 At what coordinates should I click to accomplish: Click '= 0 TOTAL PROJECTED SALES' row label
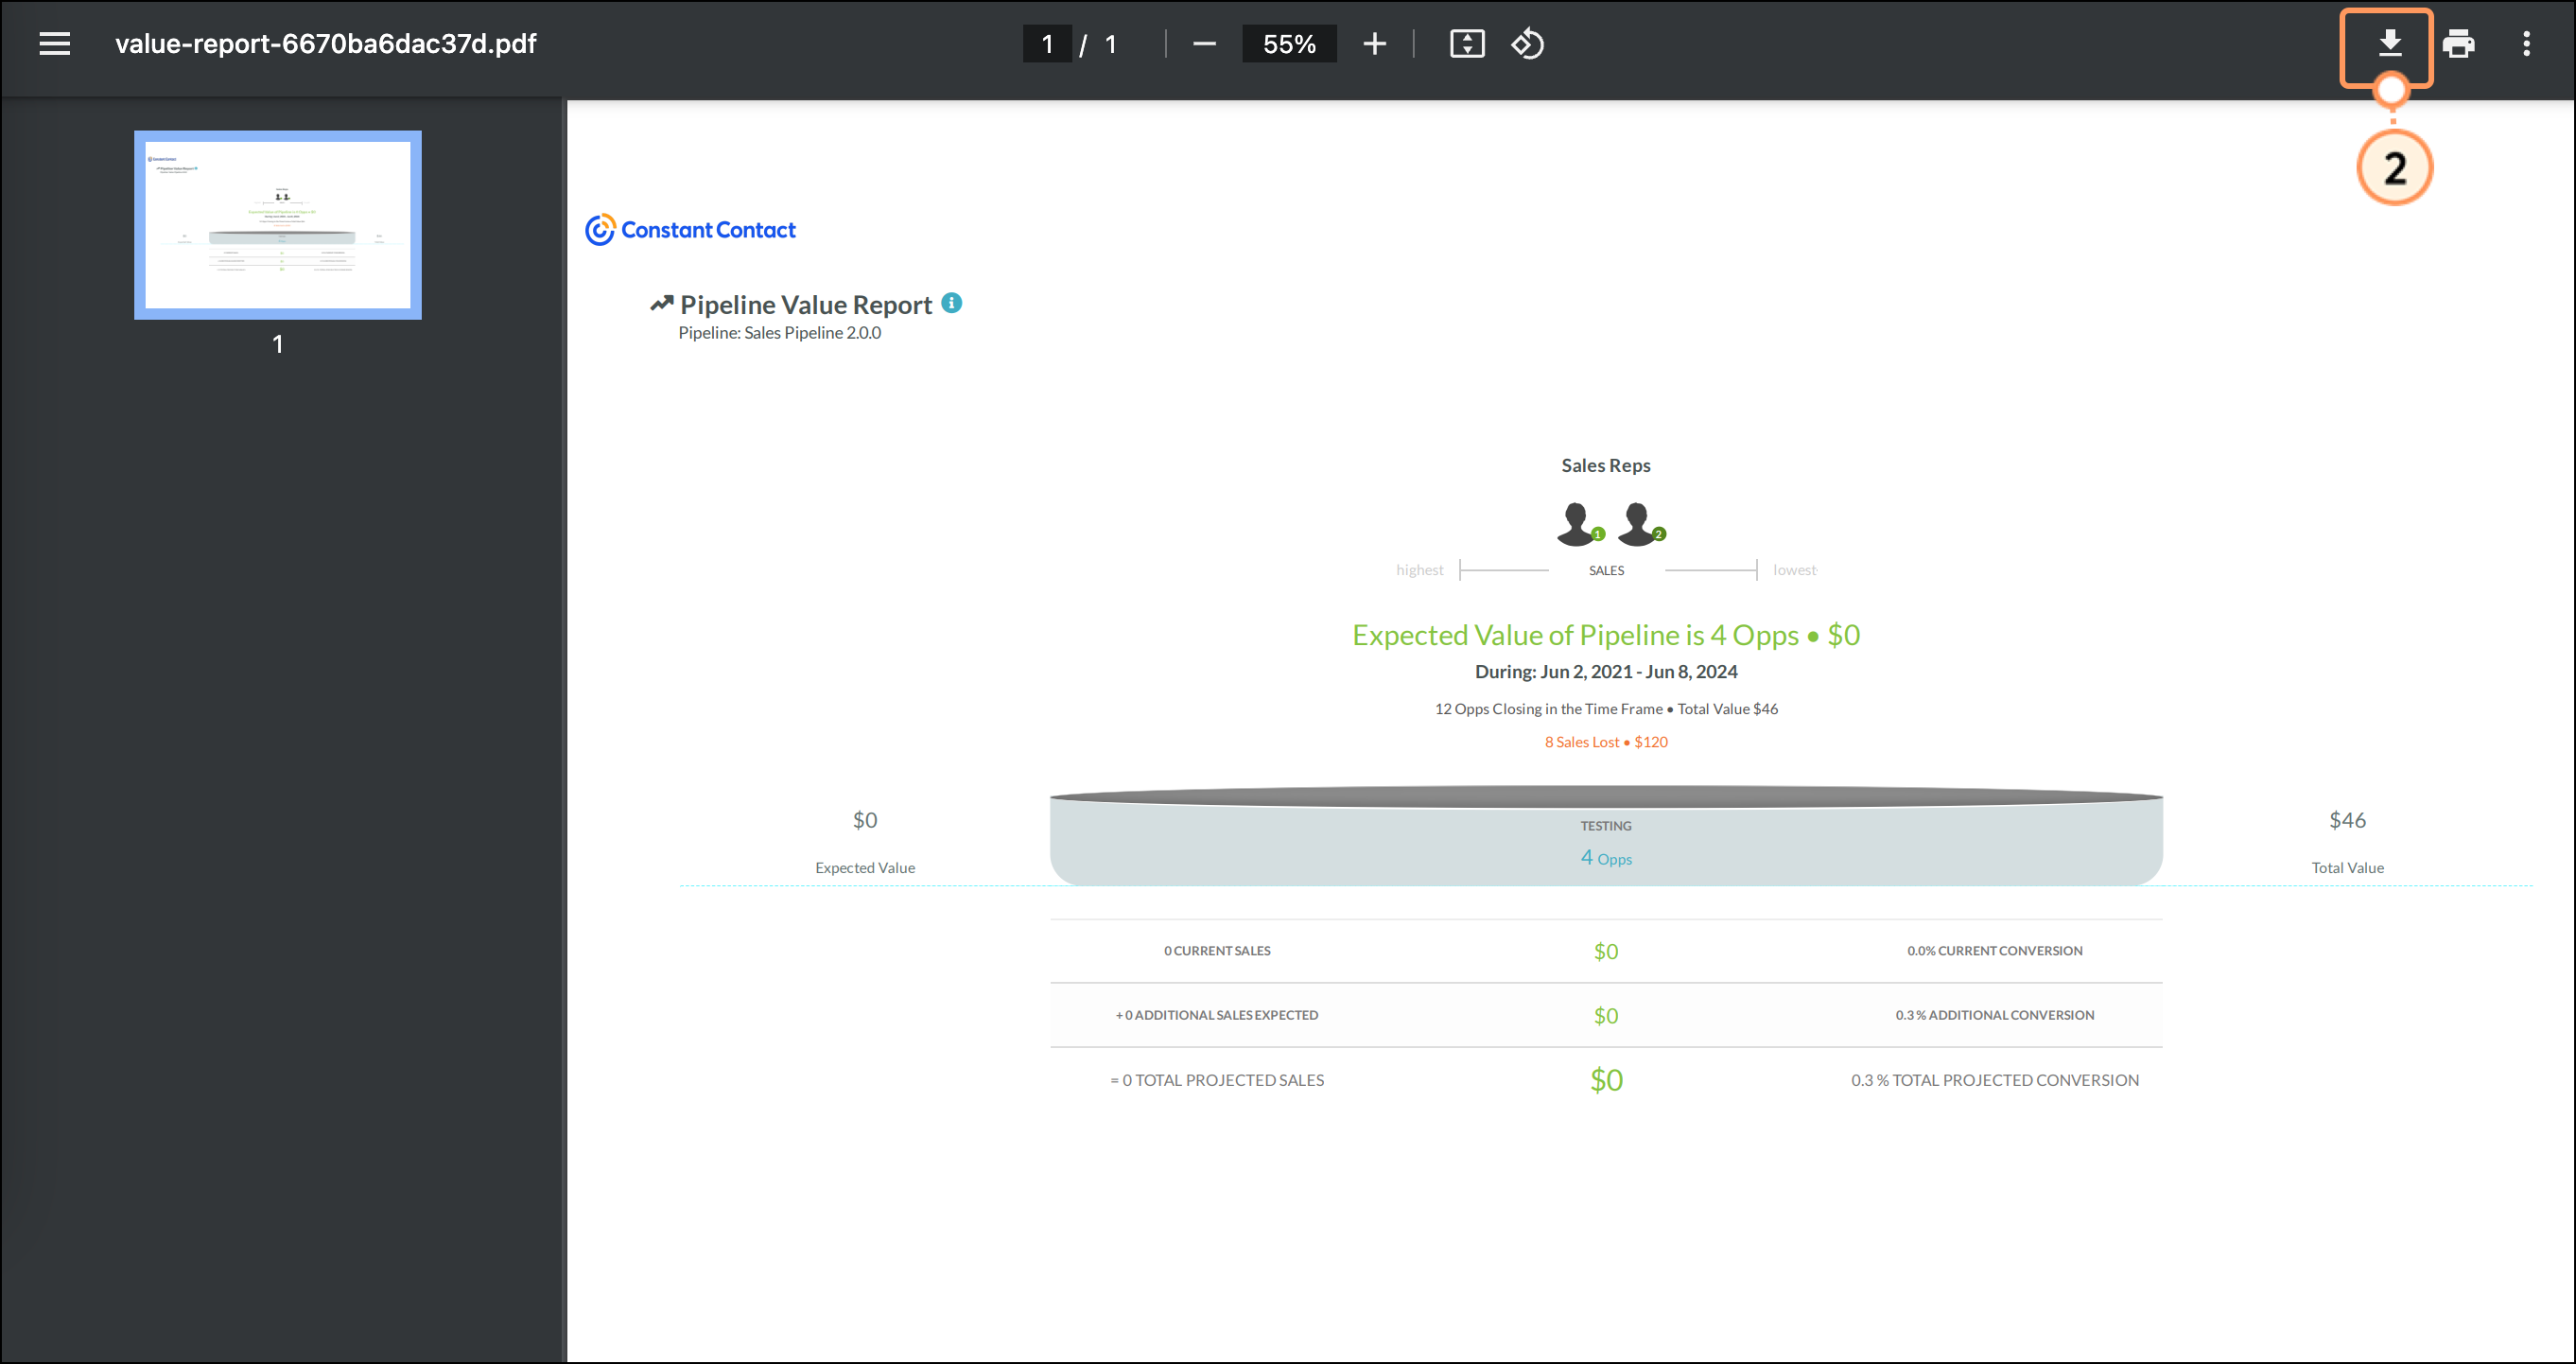(x=1217, y=1080)
